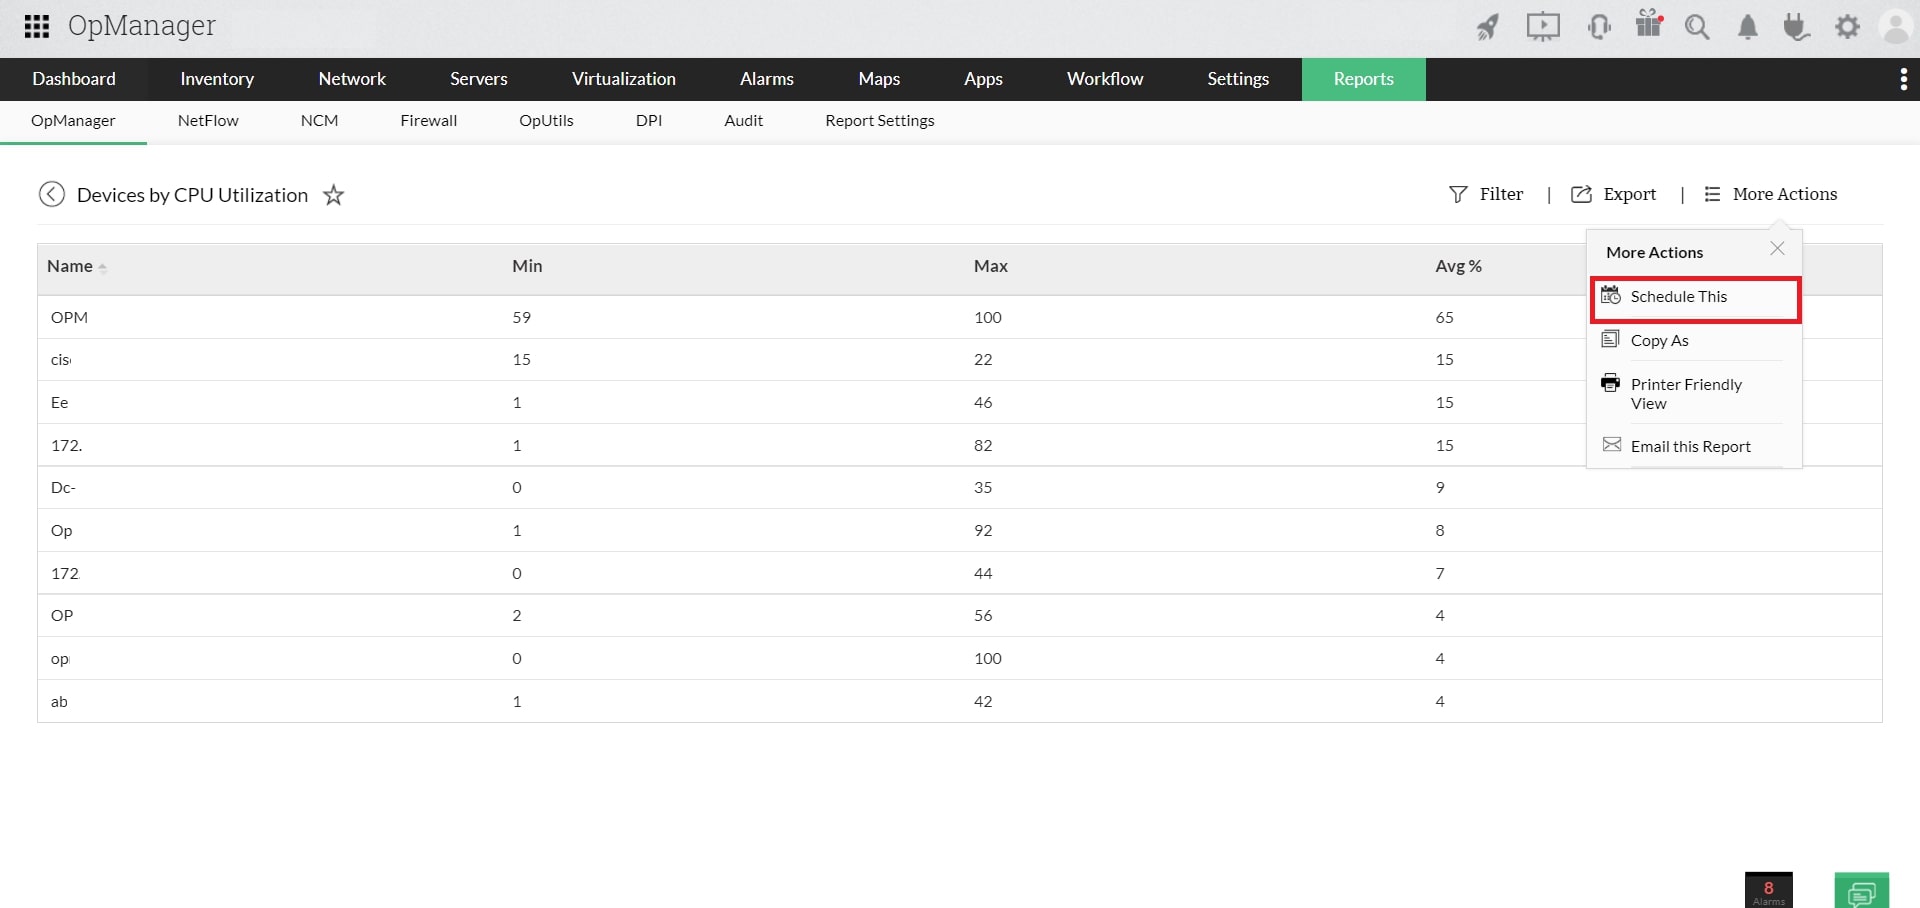This screenshot has height=908, width=1920.
Task: Click the back arrow beside report title
Action: tap(52, 194)
